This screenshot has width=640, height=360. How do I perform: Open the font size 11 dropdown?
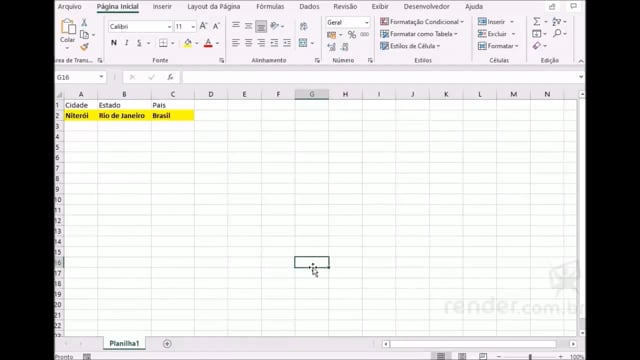click(193, 27)
